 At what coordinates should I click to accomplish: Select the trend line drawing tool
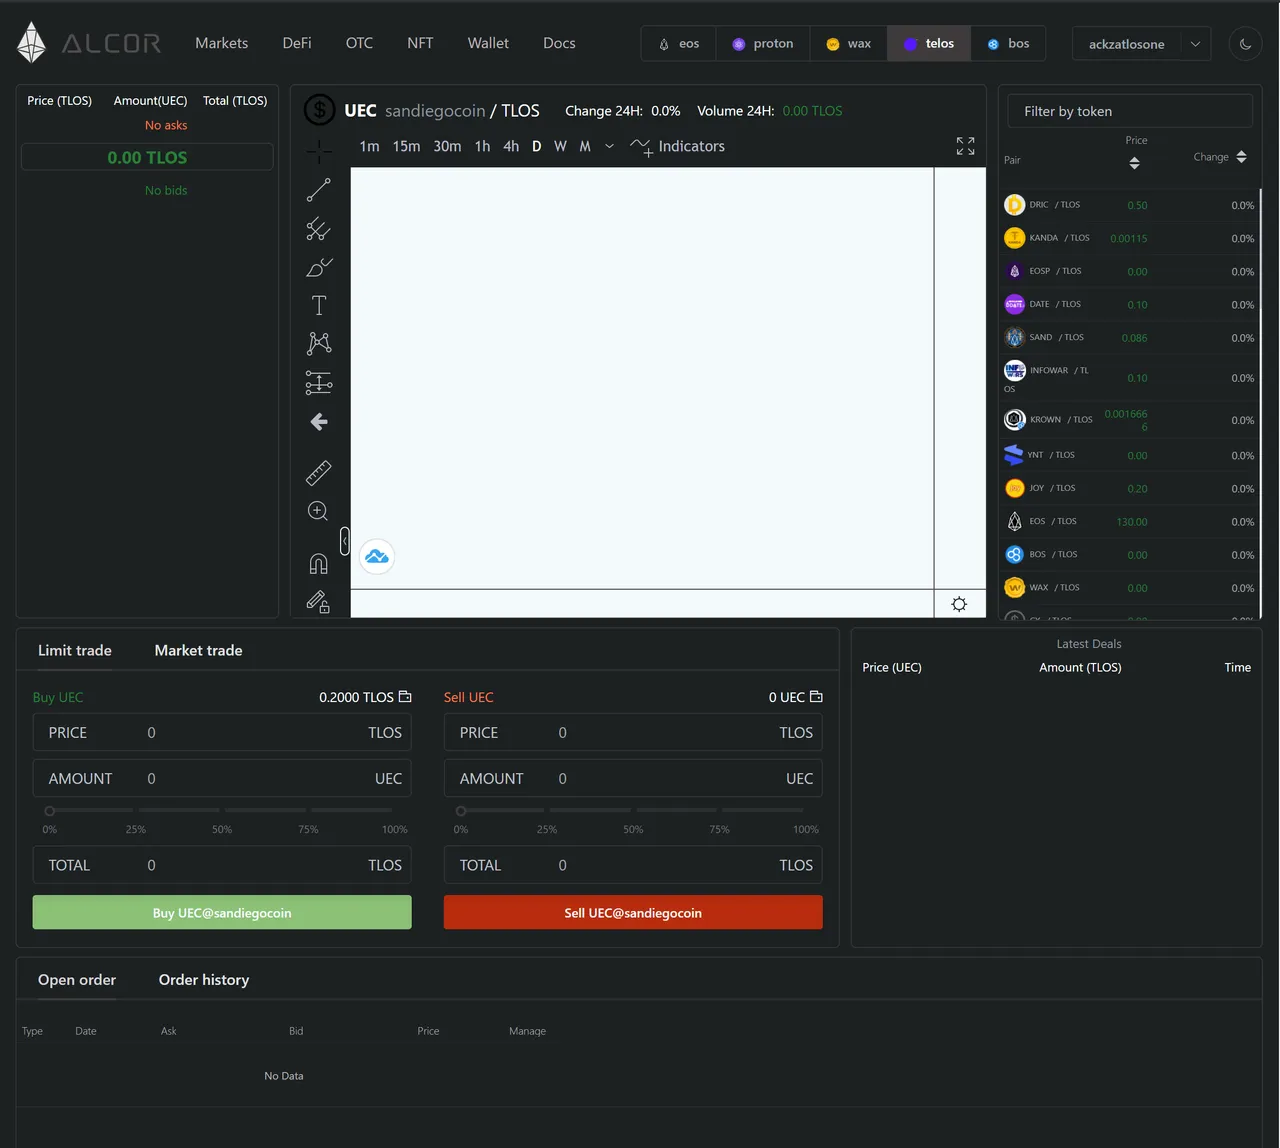[x=319, y=190]
